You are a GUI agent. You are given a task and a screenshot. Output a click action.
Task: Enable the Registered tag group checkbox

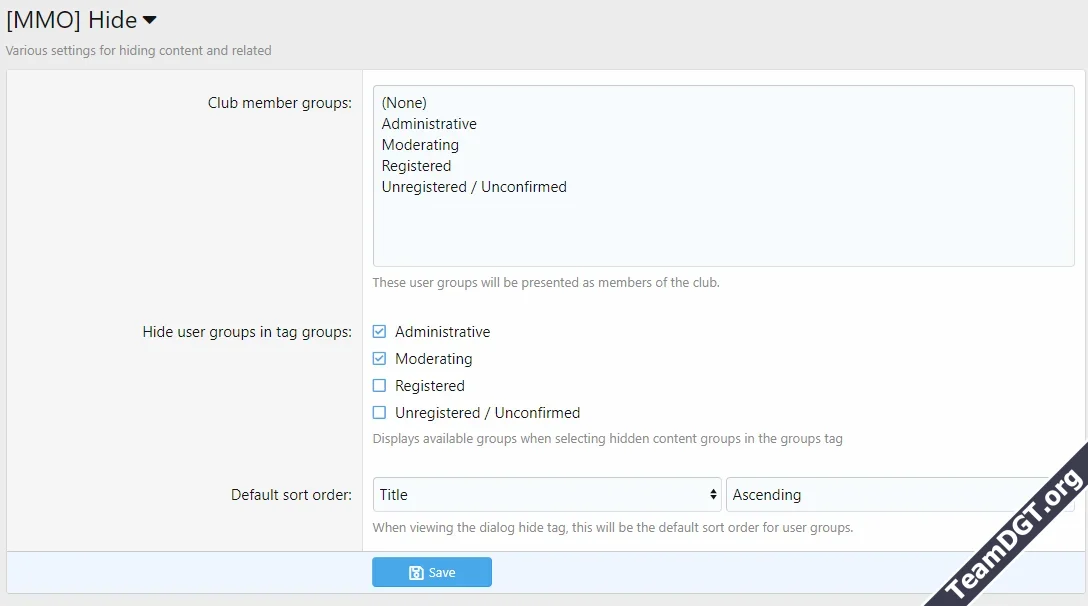click(379, 386)
